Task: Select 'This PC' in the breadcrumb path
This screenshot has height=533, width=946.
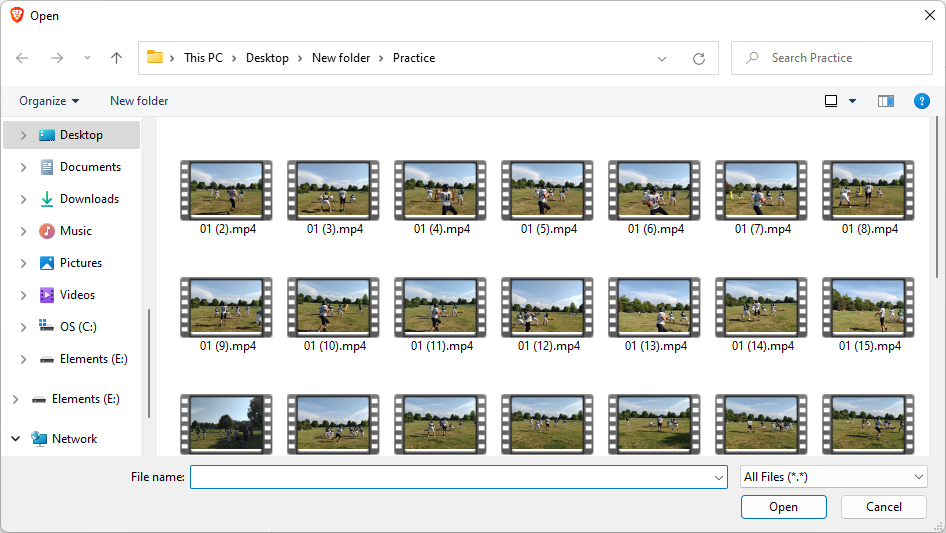Action: coord(203,58)
